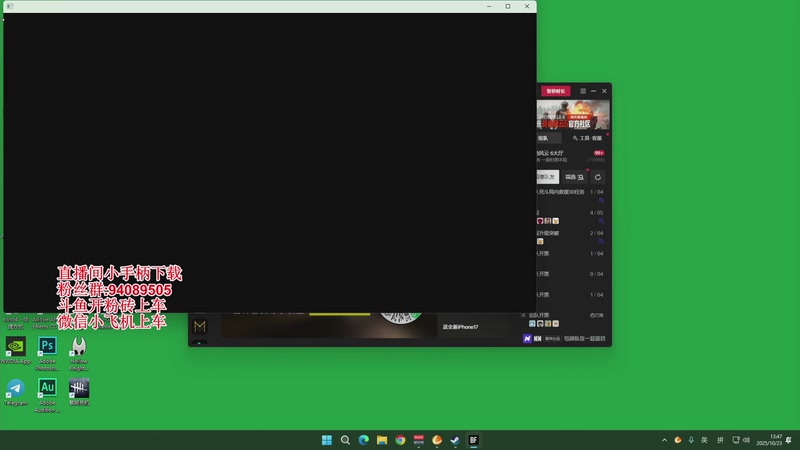800x450 pixels.
Task: Click the official community banner image
Action: click(x=573, y=114)
